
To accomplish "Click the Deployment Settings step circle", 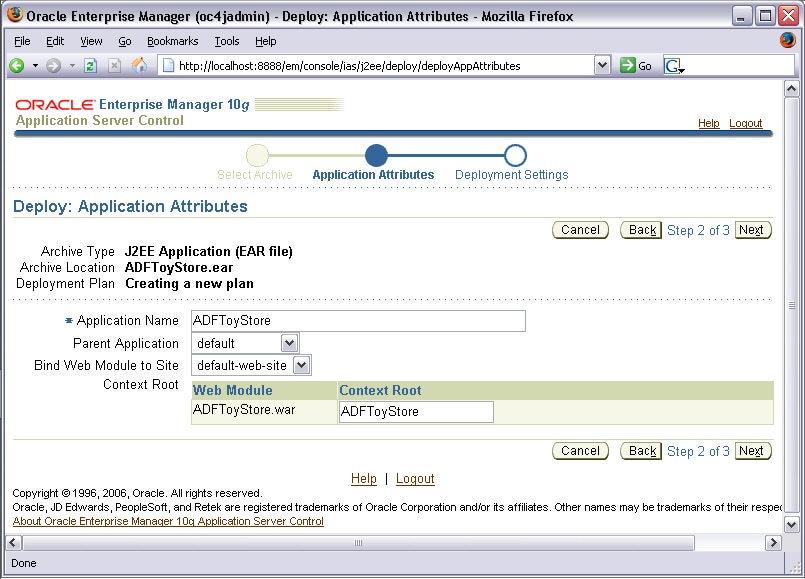I will (515, 155).
